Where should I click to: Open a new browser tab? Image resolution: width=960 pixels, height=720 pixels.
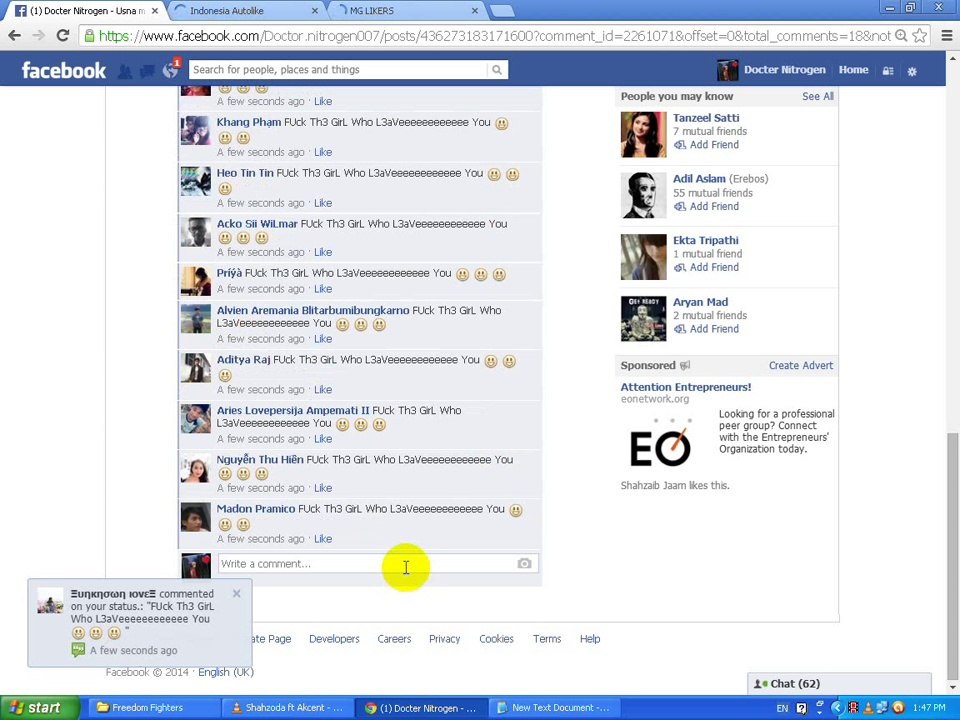[502, 11]
